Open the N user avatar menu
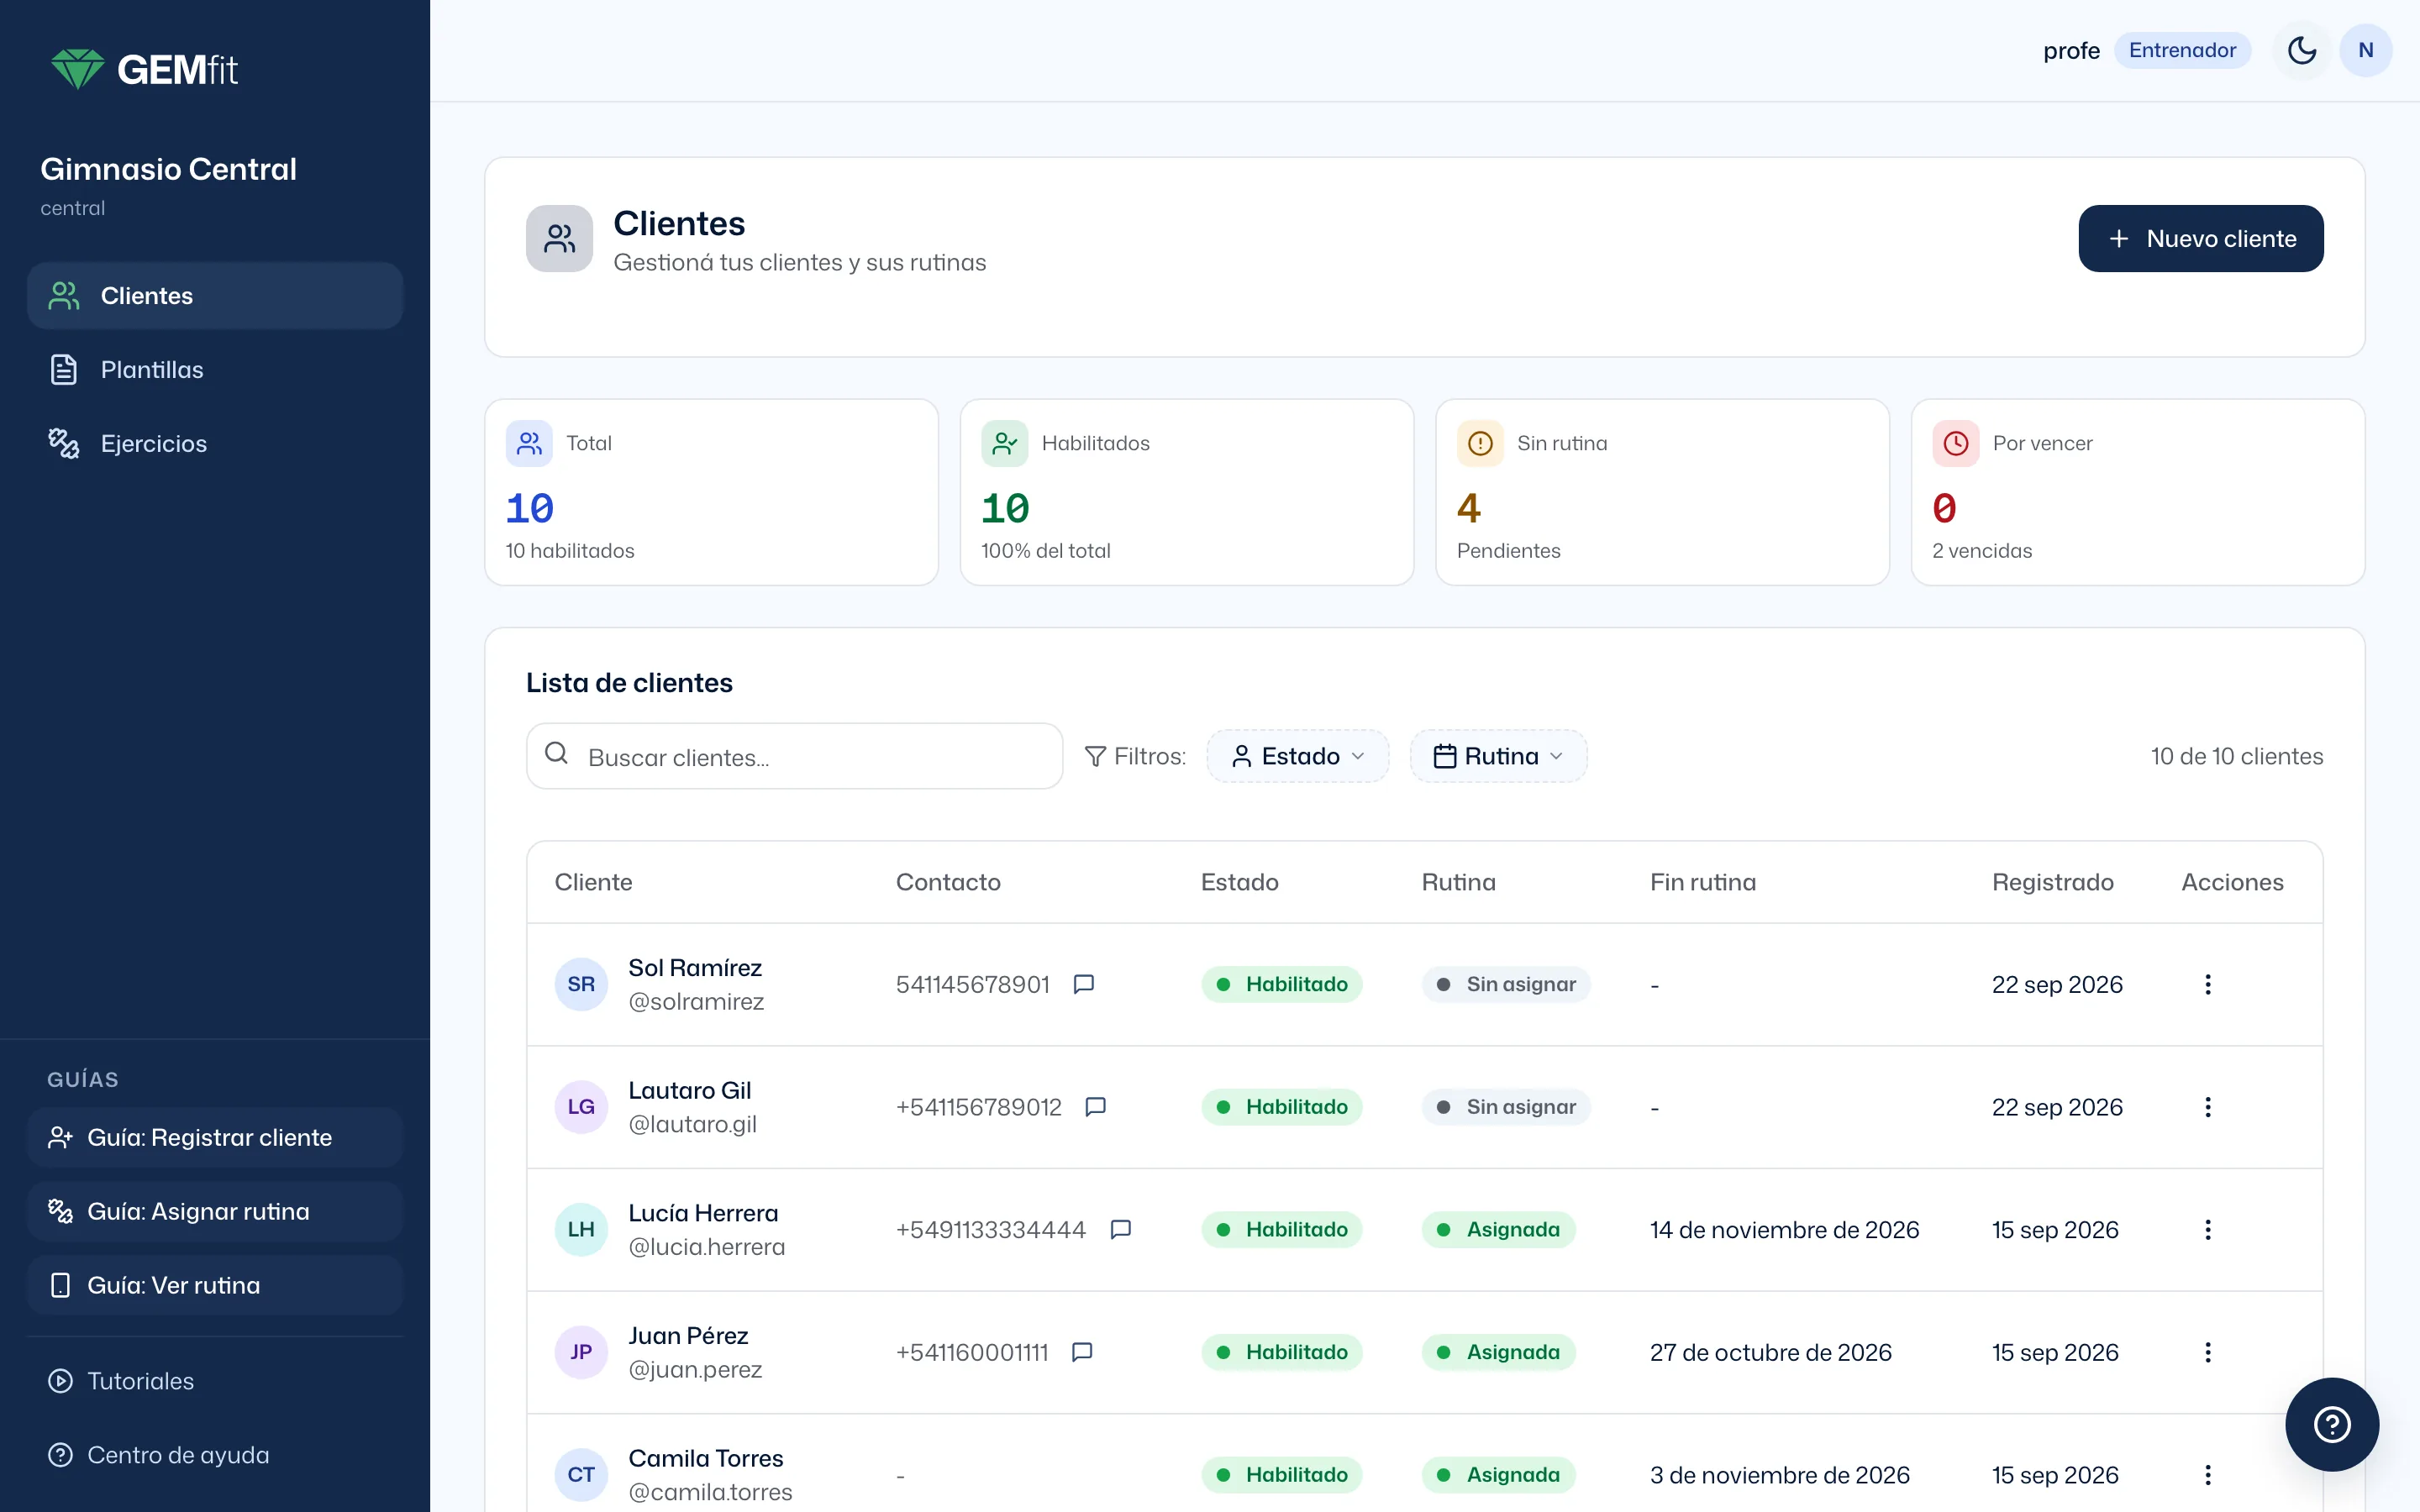Screen dimensions: 2420x1512 [2365, 50]
